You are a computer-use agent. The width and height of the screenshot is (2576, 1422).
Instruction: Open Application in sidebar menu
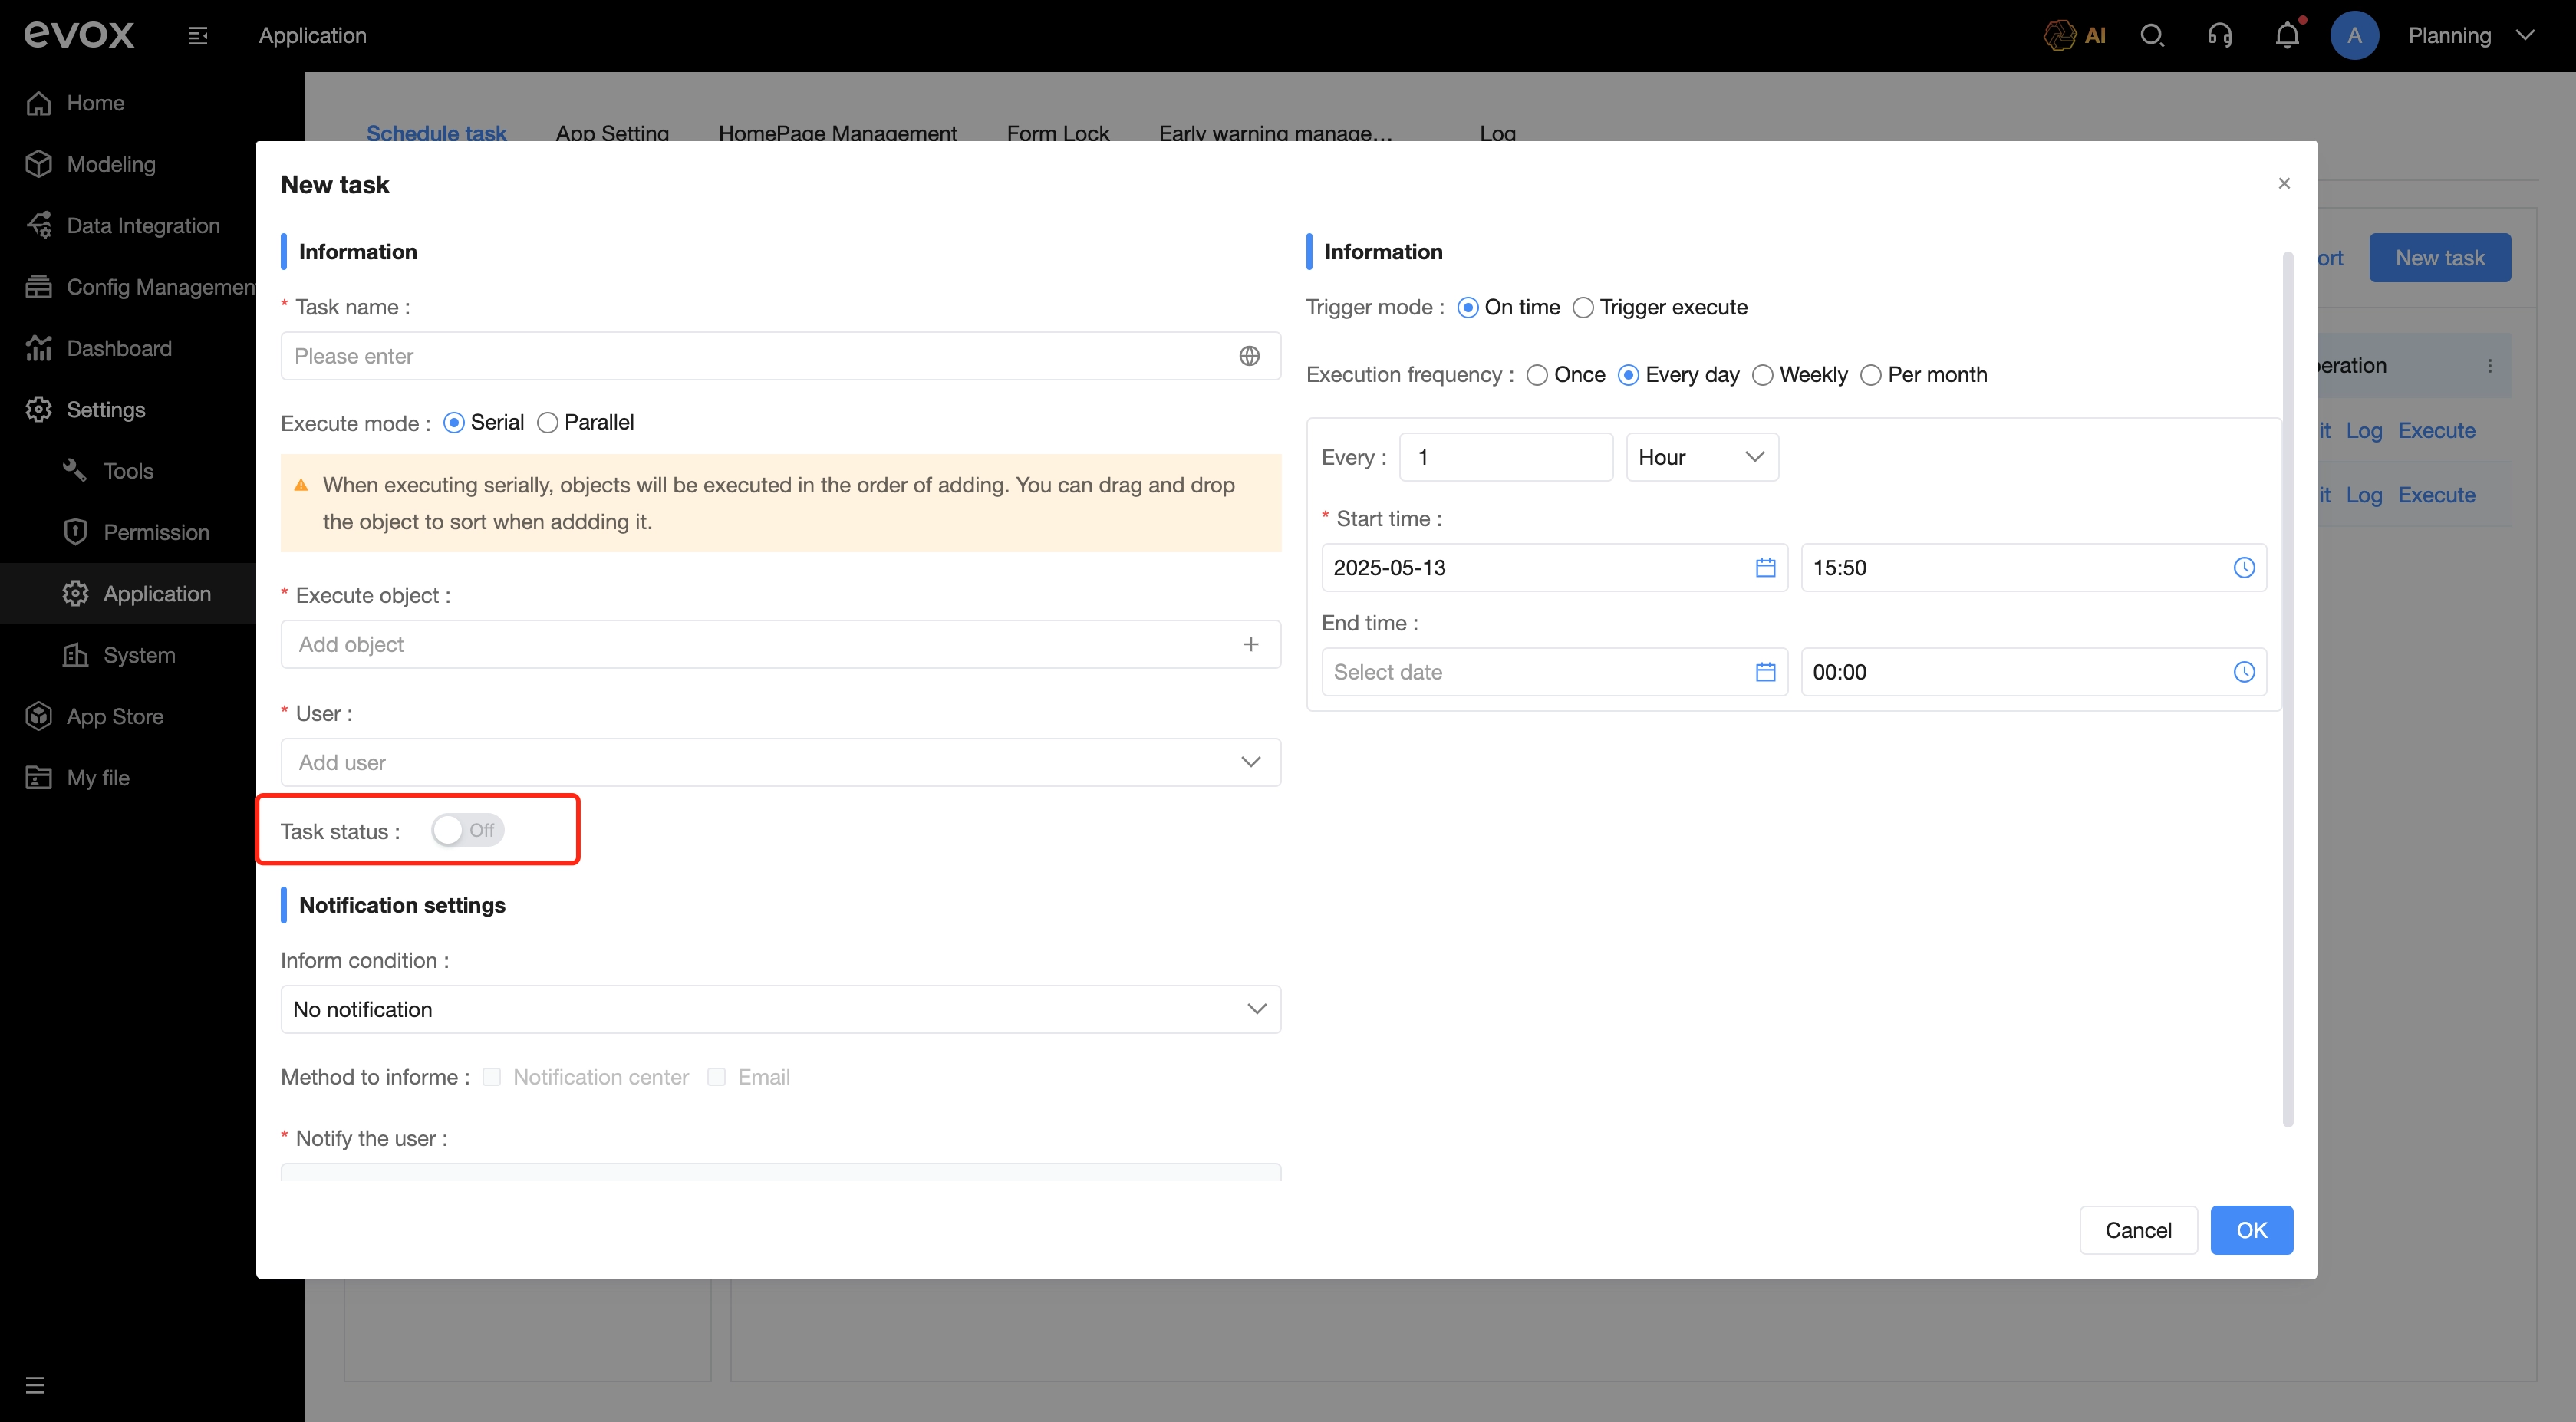tap(157, 594)
